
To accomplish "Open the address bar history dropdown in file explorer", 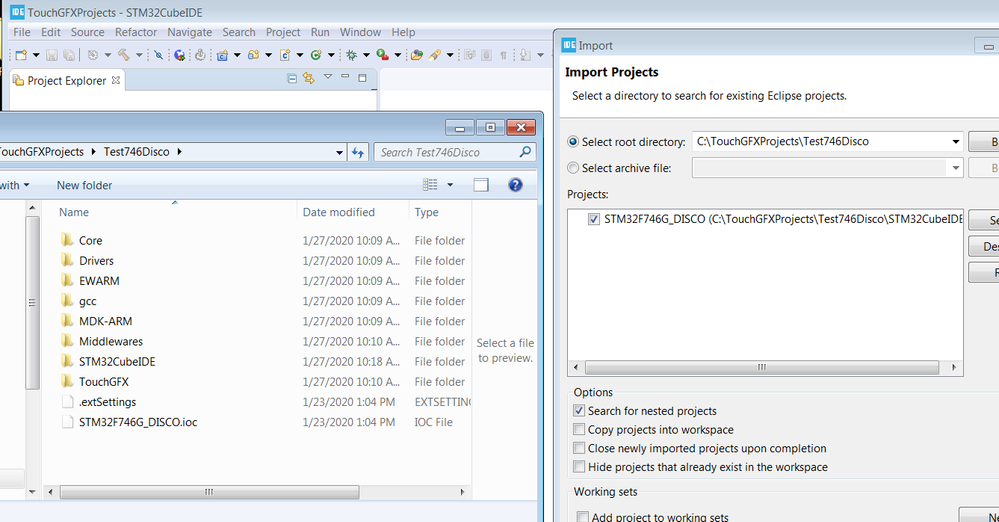I will (340, 152).
